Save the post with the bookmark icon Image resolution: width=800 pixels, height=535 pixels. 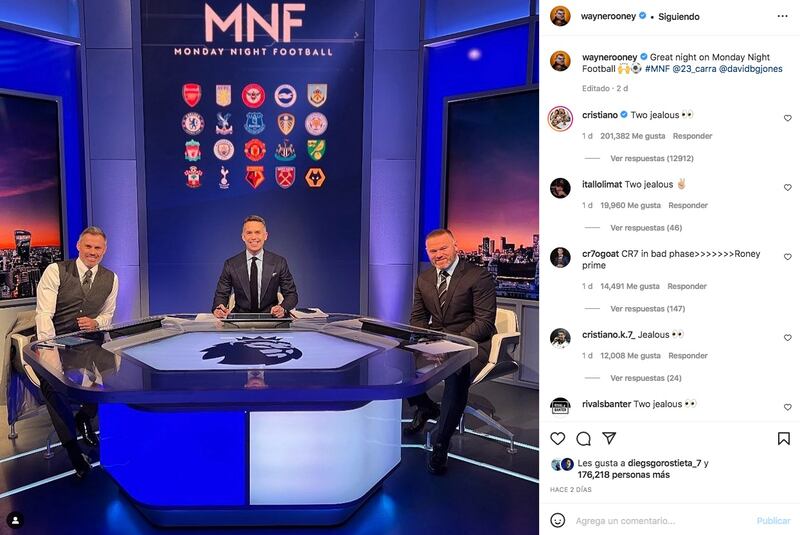(784, 439)
